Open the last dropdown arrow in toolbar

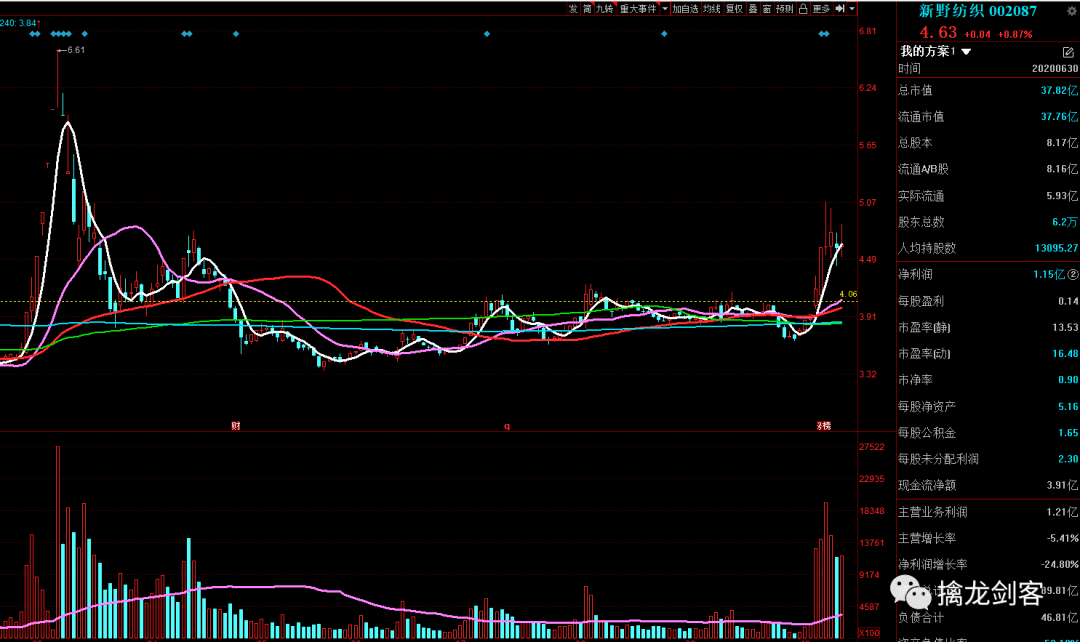pyautogui.click(x=852, y=9)
